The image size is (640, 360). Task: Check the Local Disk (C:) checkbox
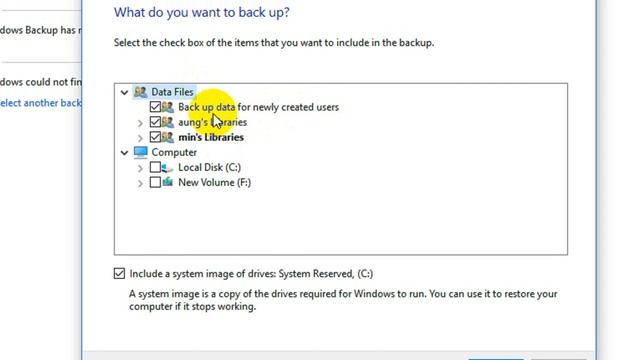[155, 167]
